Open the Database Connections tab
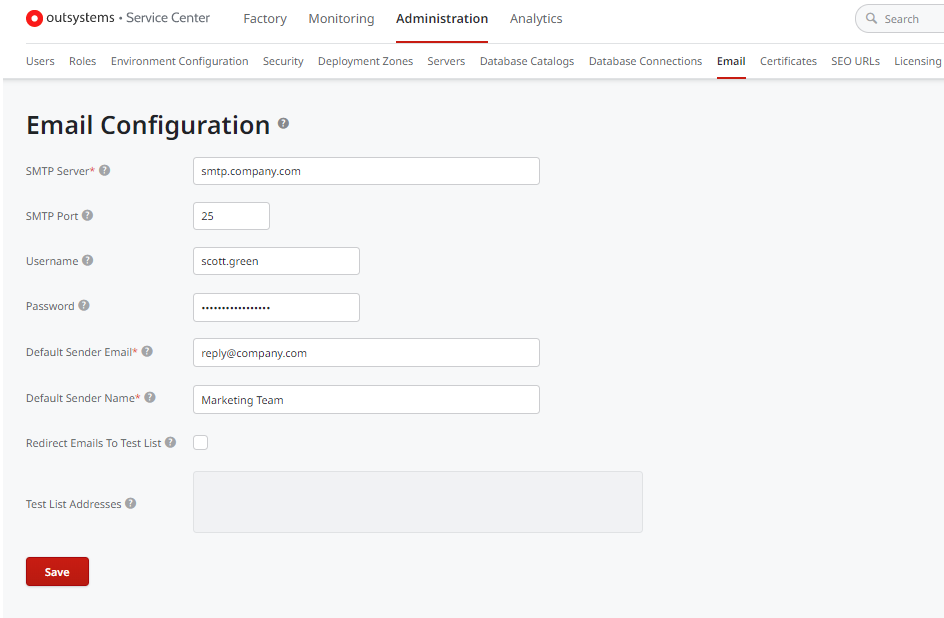 click(645, 61)
